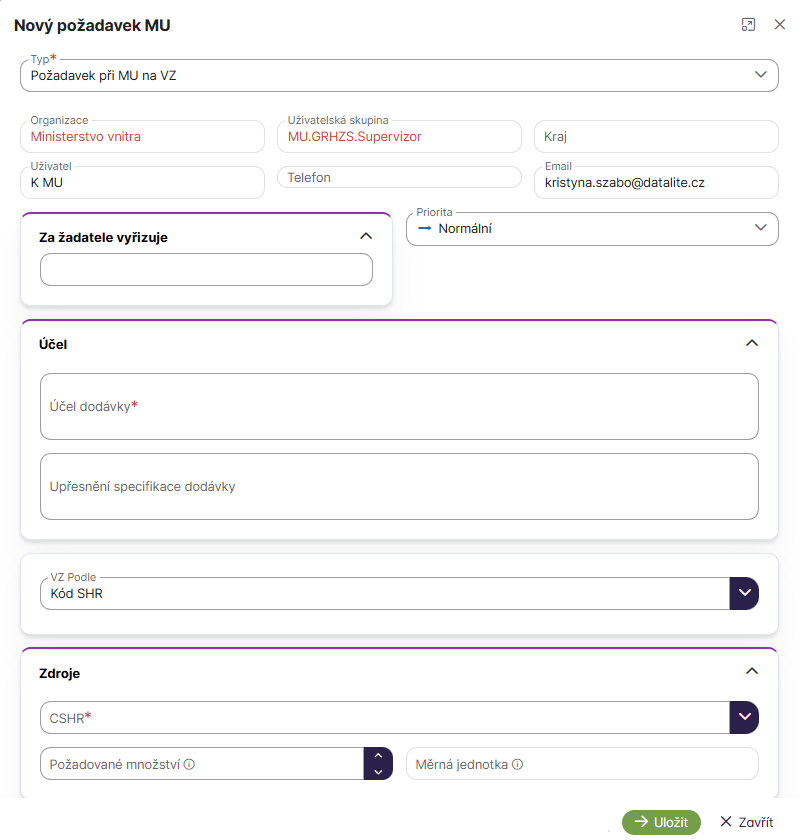Collapse the Za žadatele vyřizuje section

366,237
